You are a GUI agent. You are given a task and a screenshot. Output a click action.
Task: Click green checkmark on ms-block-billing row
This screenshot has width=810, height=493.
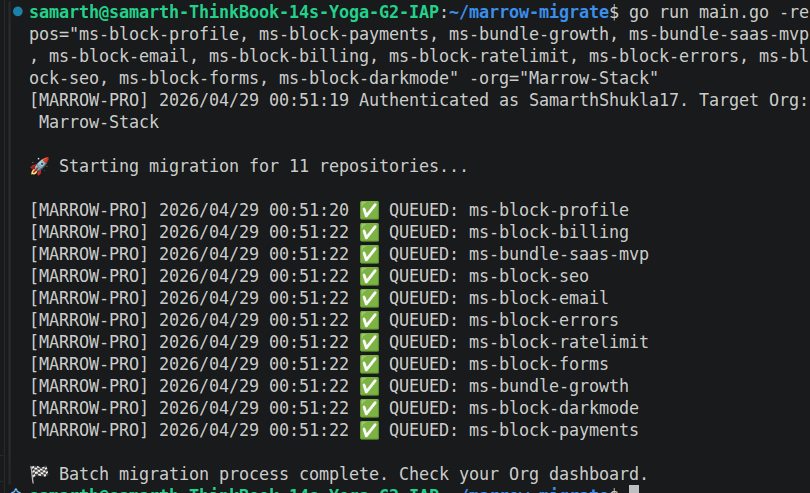point(369,233)
